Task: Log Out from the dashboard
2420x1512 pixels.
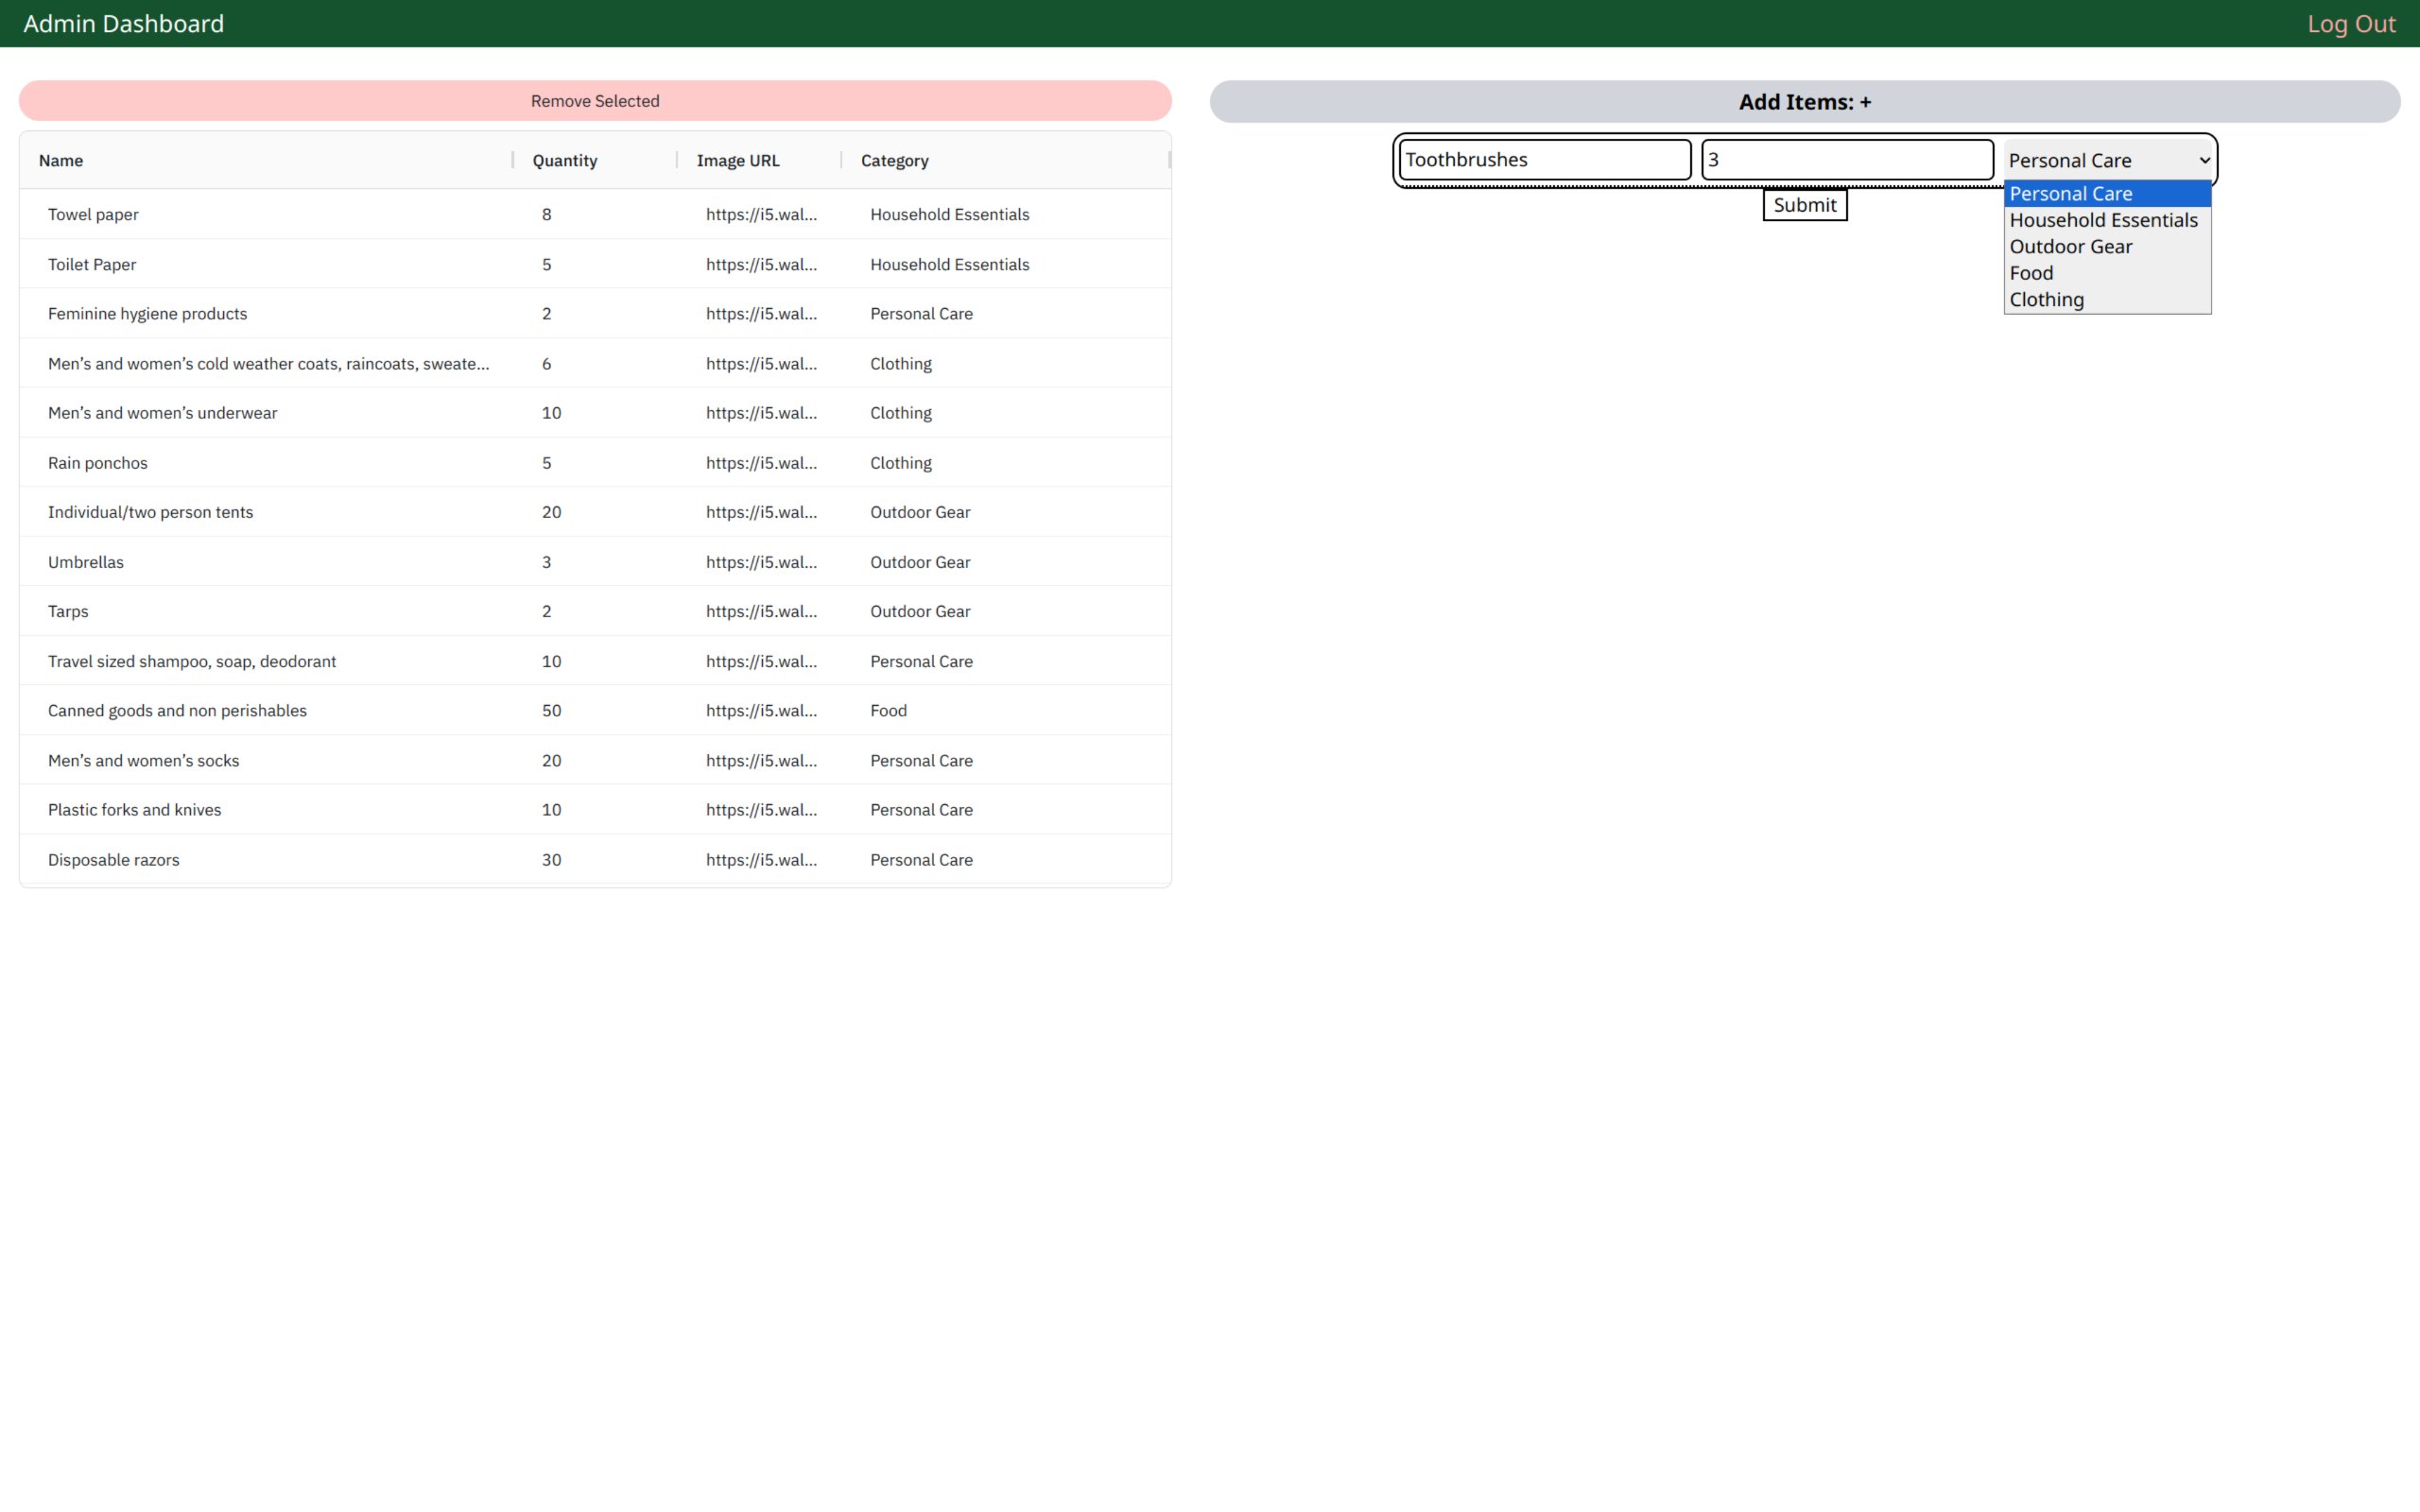Action: pyautogui.click(x=2350, y=24)
